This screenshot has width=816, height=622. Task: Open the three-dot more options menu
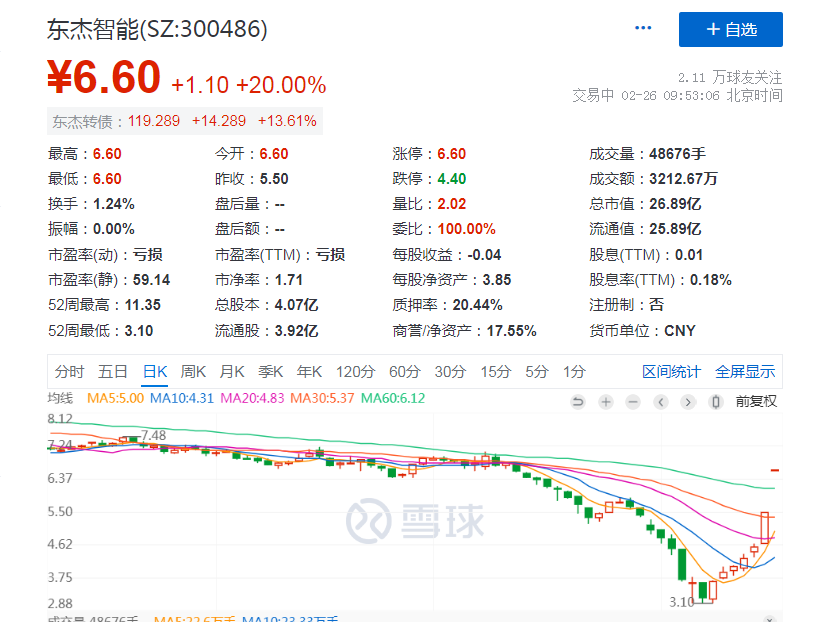coord(643,28)
